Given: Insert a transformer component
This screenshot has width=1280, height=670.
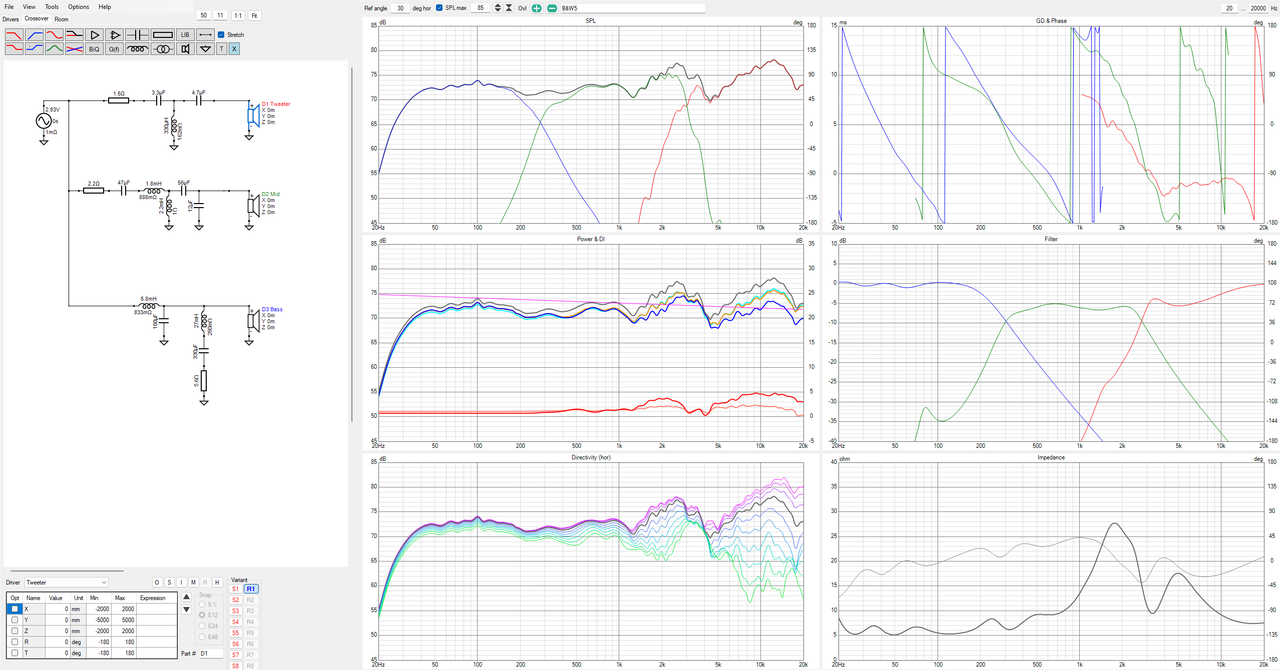Looking at the screenshot, I should pos(162,48).
